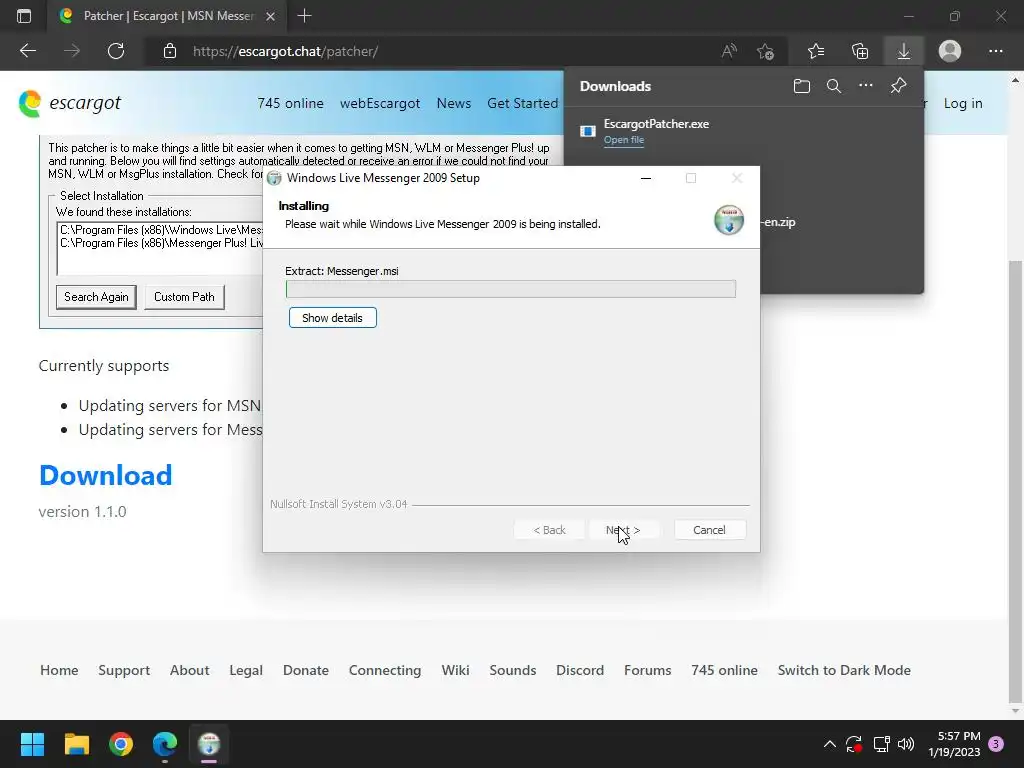Select the Windows Live installation path row

(x=161, y=230)
